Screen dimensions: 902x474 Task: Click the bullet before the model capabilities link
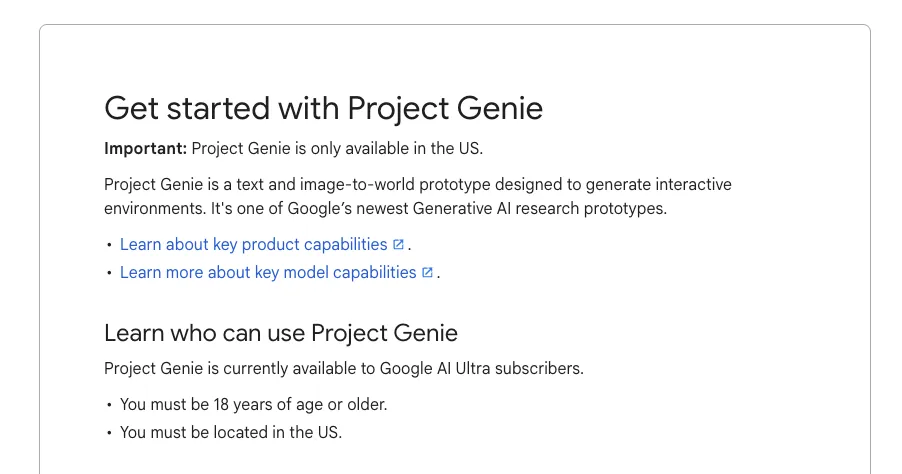pos(109,273)
